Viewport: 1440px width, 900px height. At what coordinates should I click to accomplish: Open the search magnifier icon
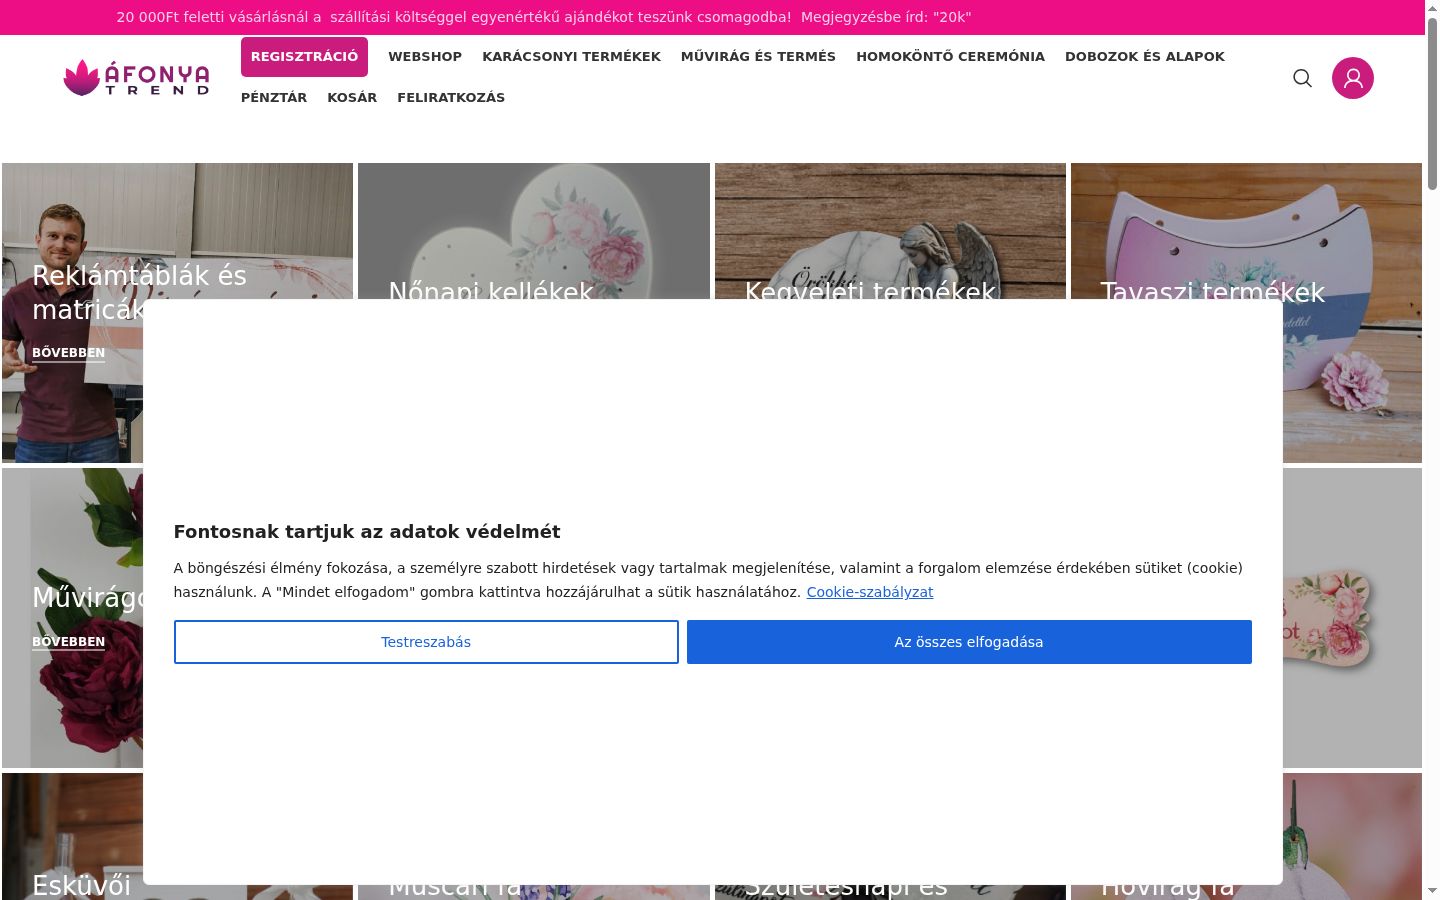coord(1302,78)
